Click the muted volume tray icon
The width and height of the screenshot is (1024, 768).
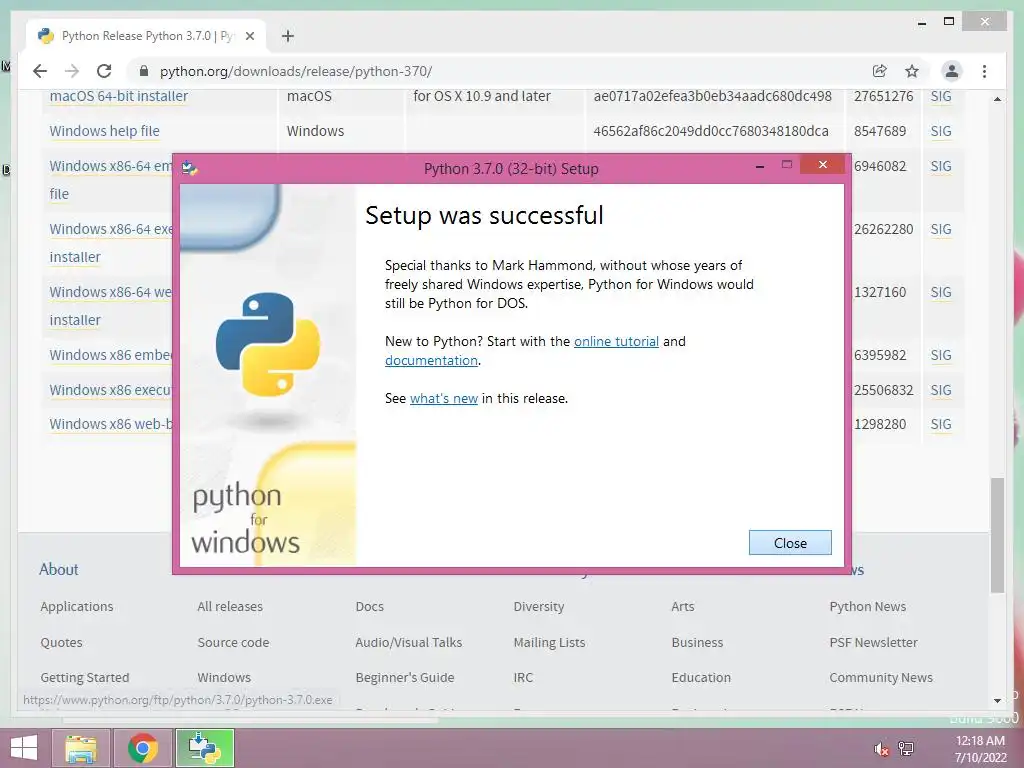pos(881,749)
